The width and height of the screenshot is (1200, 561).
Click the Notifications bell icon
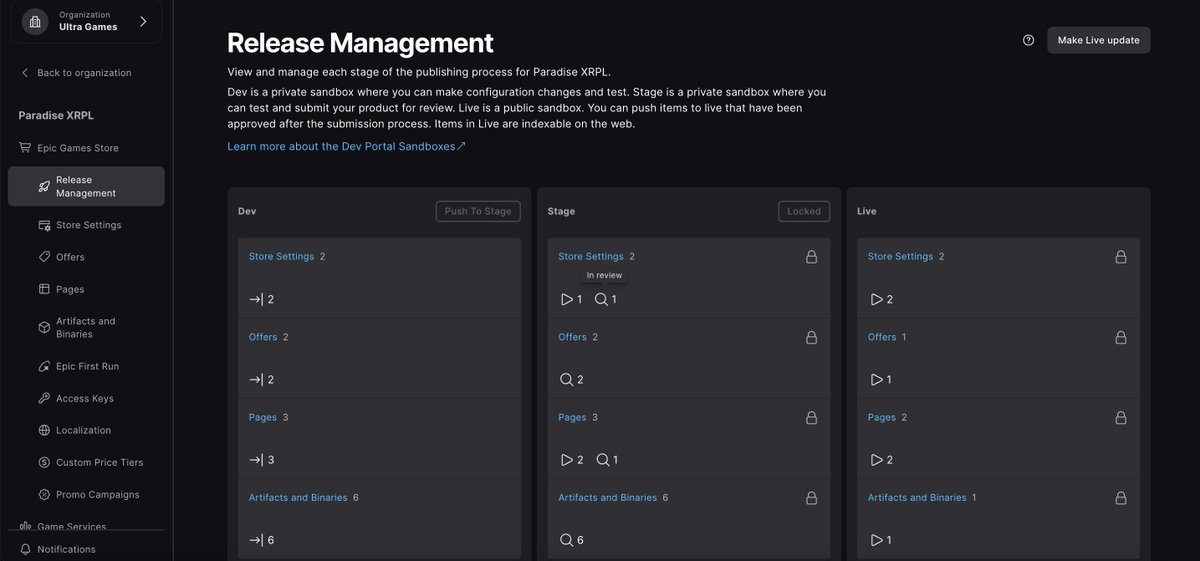pyautogui.click(x=24, y=549)
